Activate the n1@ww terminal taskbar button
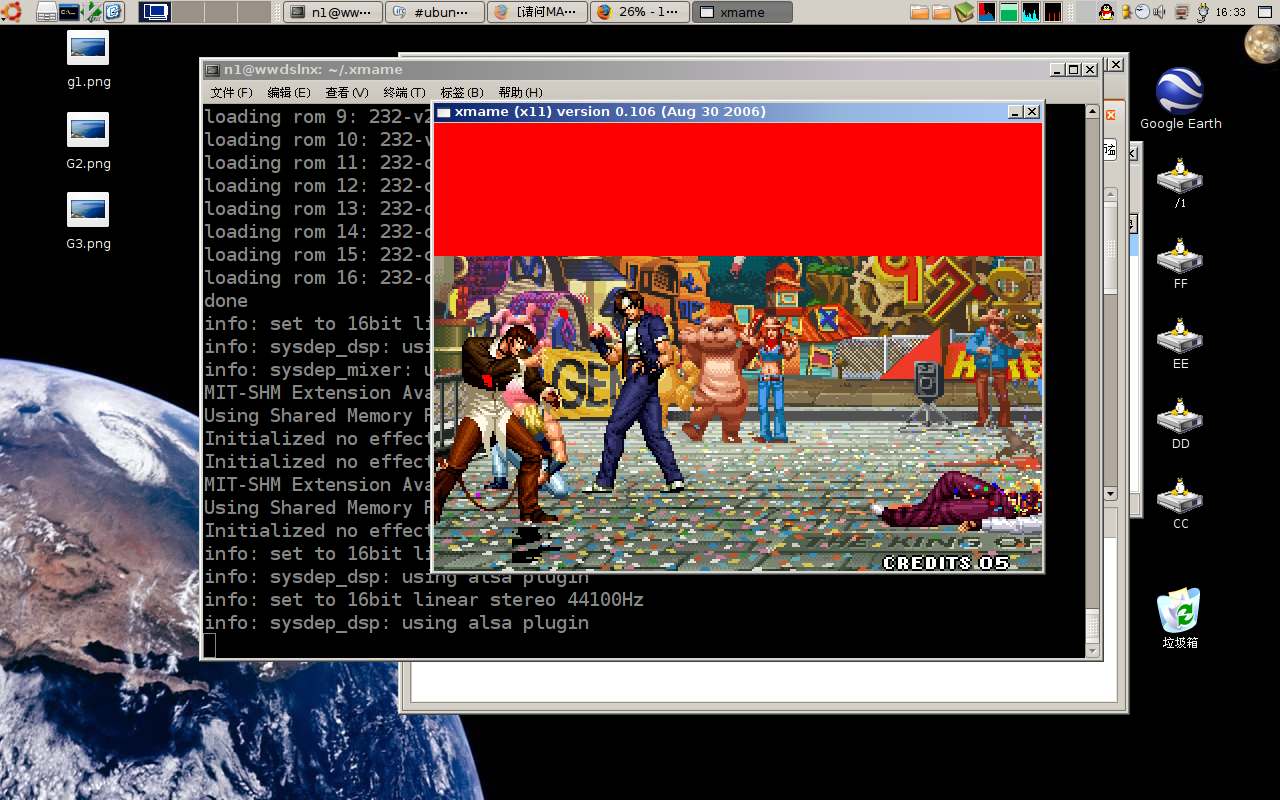 333,12
